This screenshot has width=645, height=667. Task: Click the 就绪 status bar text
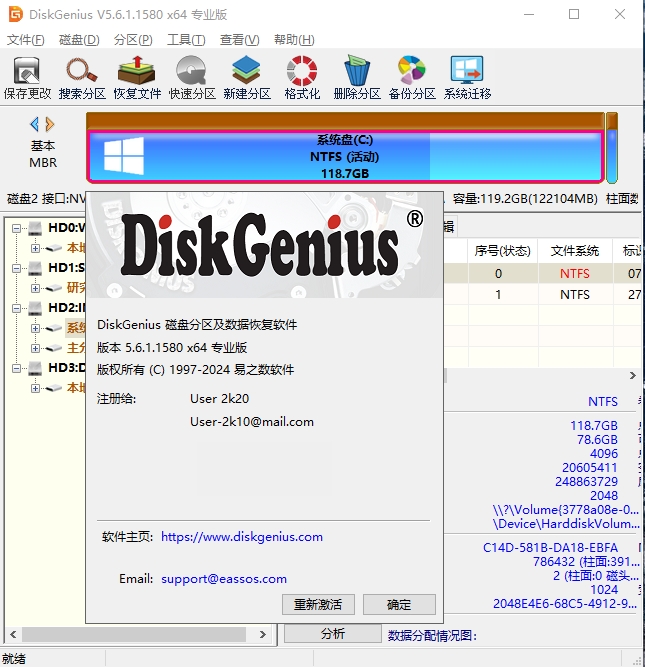14,658
